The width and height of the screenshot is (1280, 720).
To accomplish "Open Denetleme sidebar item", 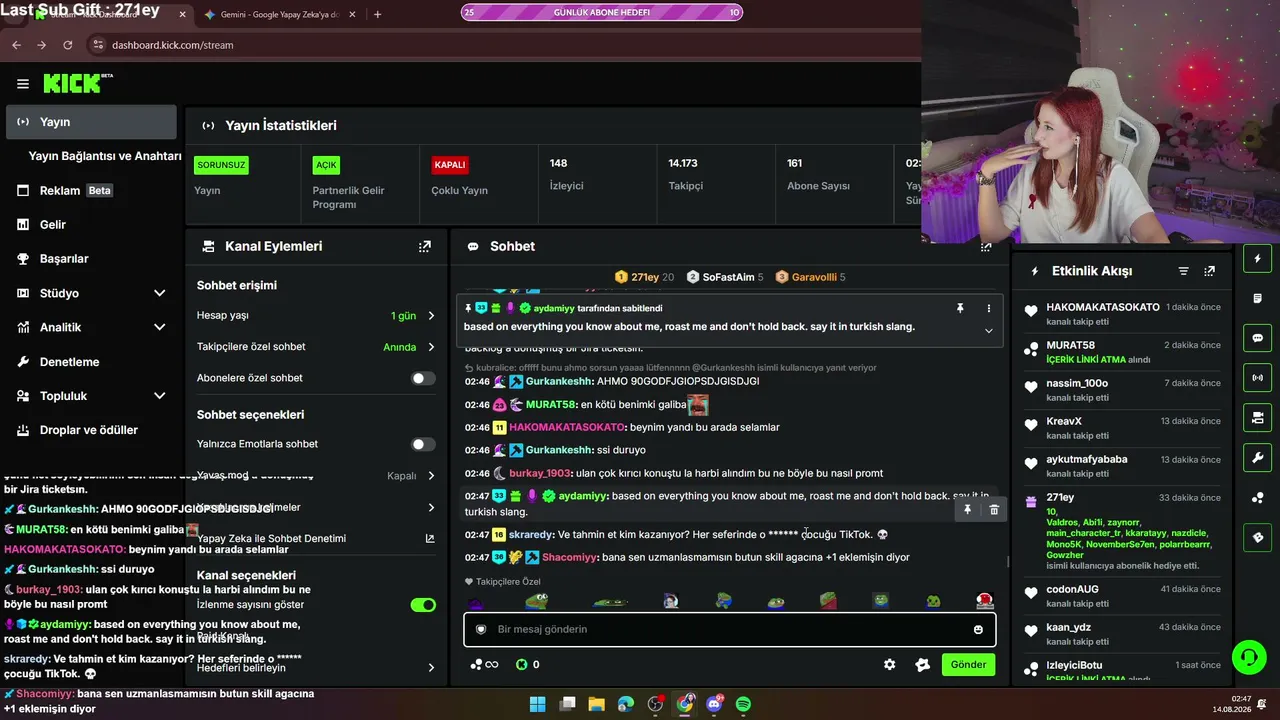I will click(x=91, y=362).
